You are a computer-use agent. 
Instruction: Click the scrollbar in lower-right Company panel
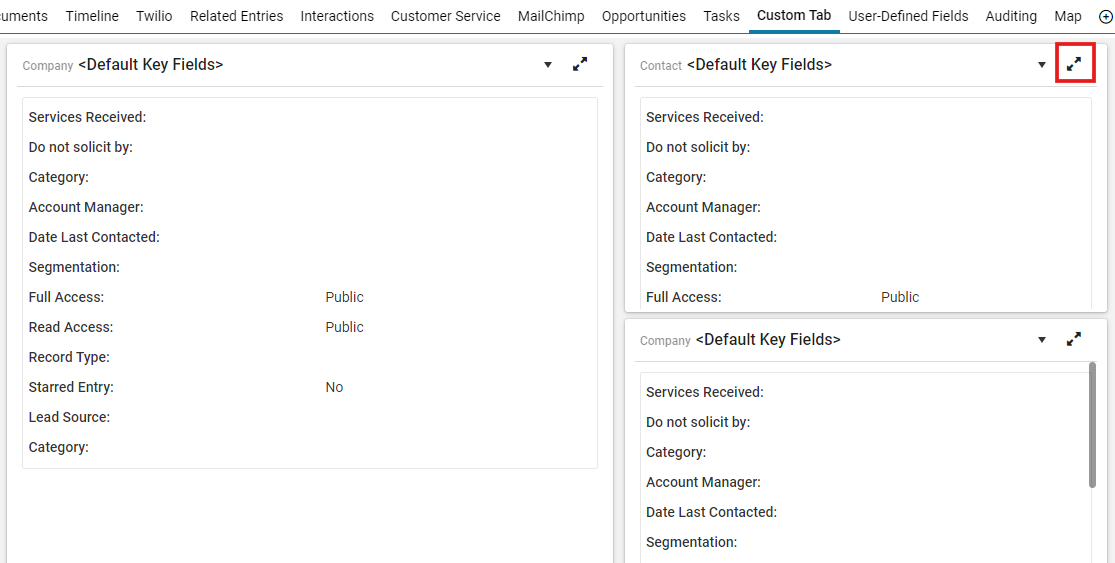[1092, 425]
